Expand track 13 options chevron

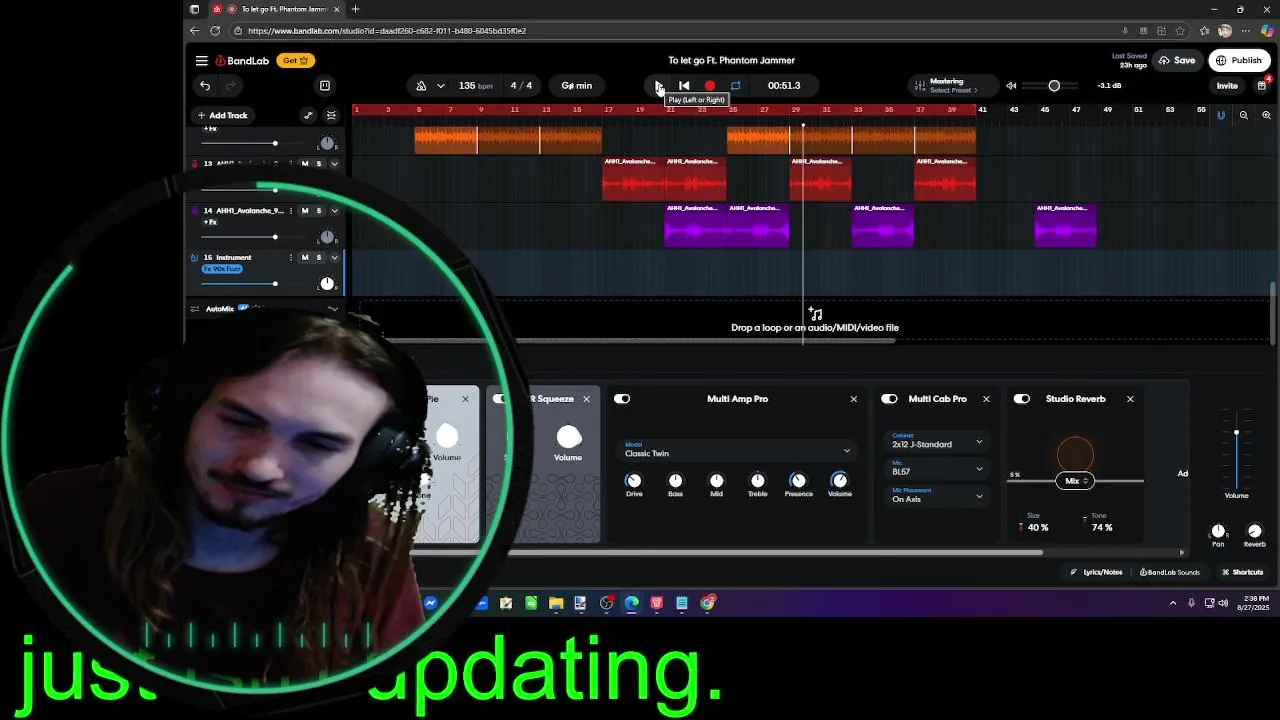tap(334, 164)
